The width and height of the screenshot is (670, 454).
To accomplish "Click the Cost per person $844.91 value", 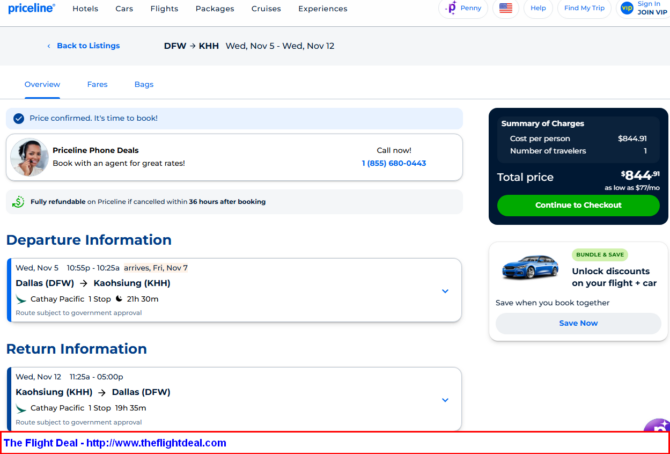I will [632, 139].
